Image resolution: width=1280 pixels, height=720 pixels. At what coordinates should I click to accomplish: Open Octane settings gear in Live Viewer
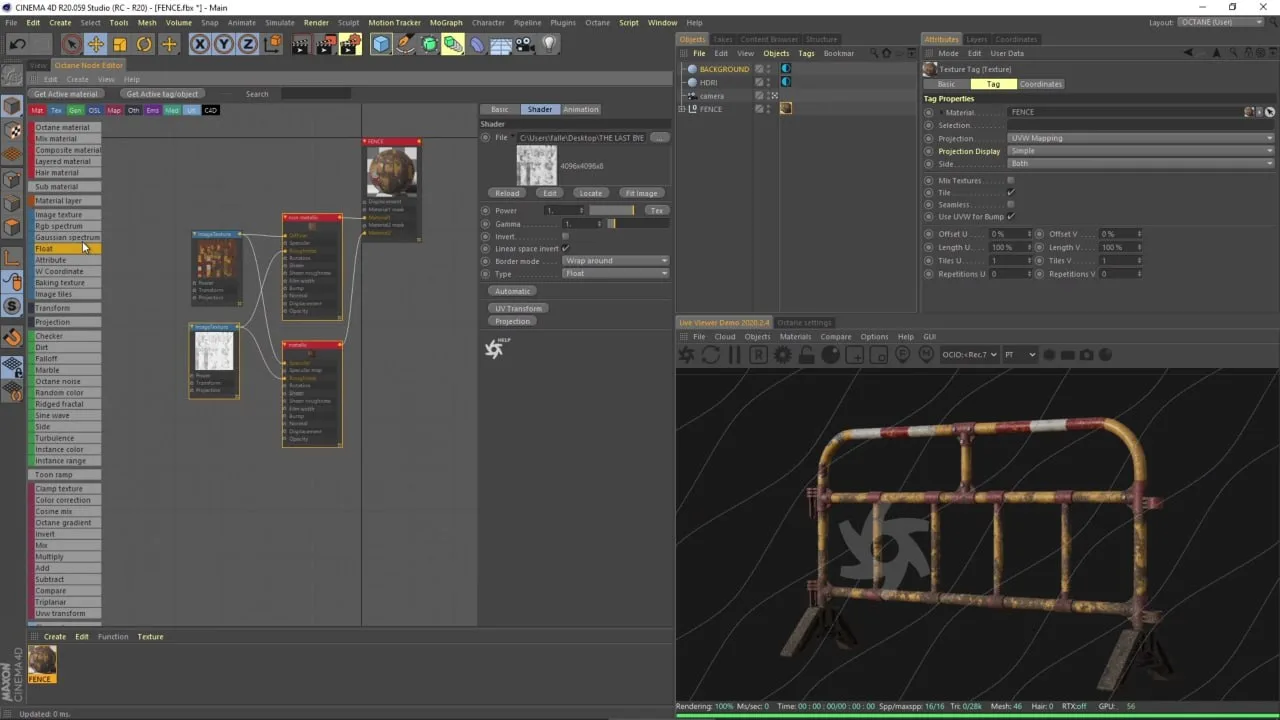coord(782,355)
